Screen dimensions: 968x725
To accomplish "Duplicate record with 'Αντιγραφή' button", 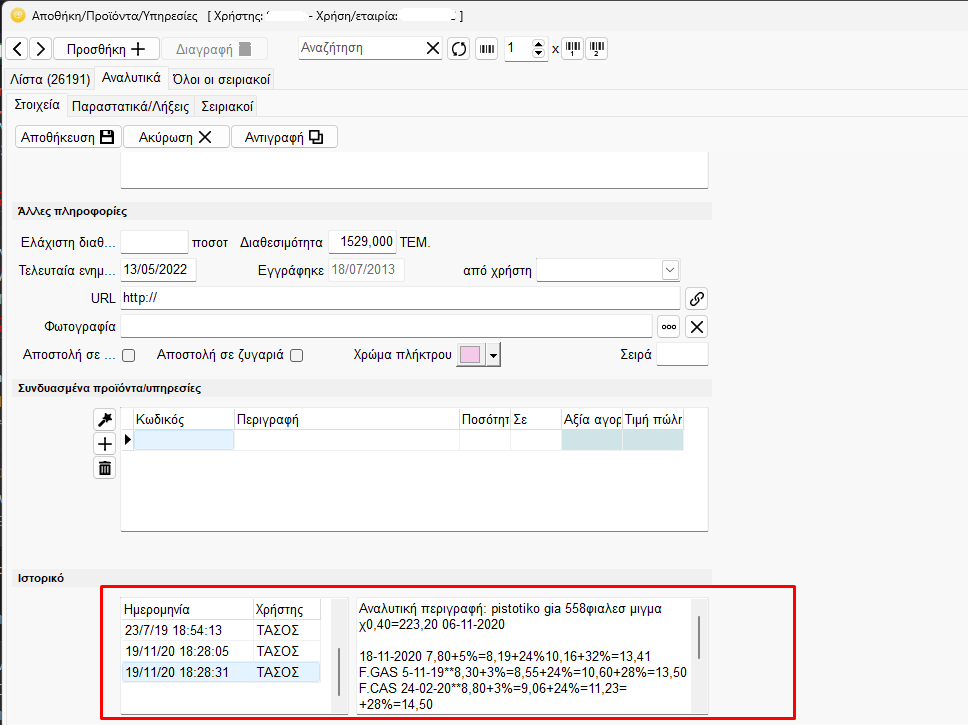I will click(x=284, y=137).
